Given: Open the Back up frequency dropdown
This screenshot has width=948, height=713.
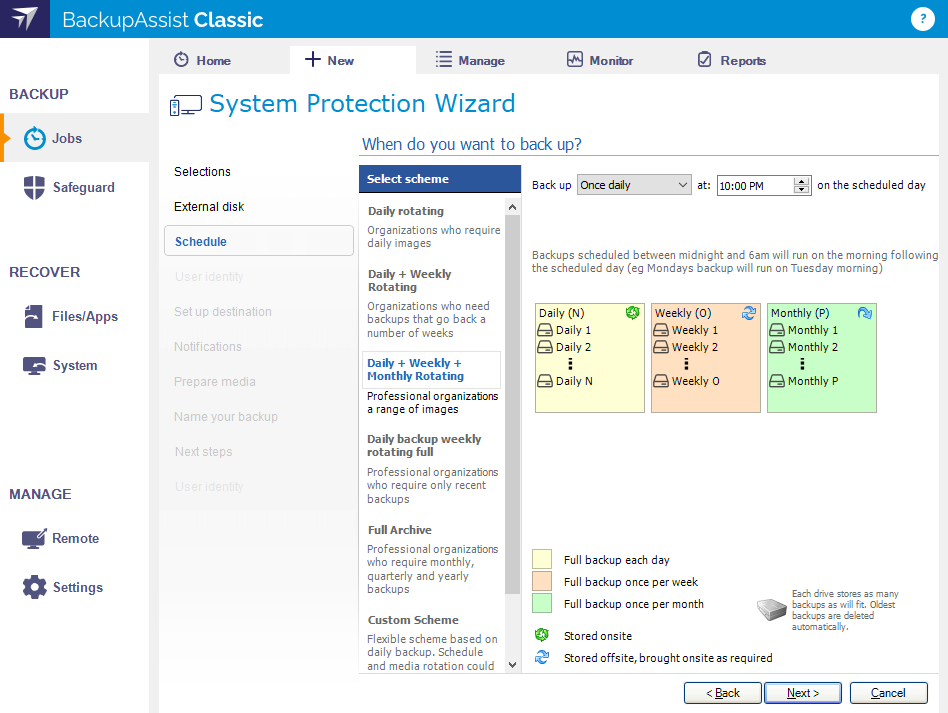Looking at the screenshot, I should [x=634, y=185].
